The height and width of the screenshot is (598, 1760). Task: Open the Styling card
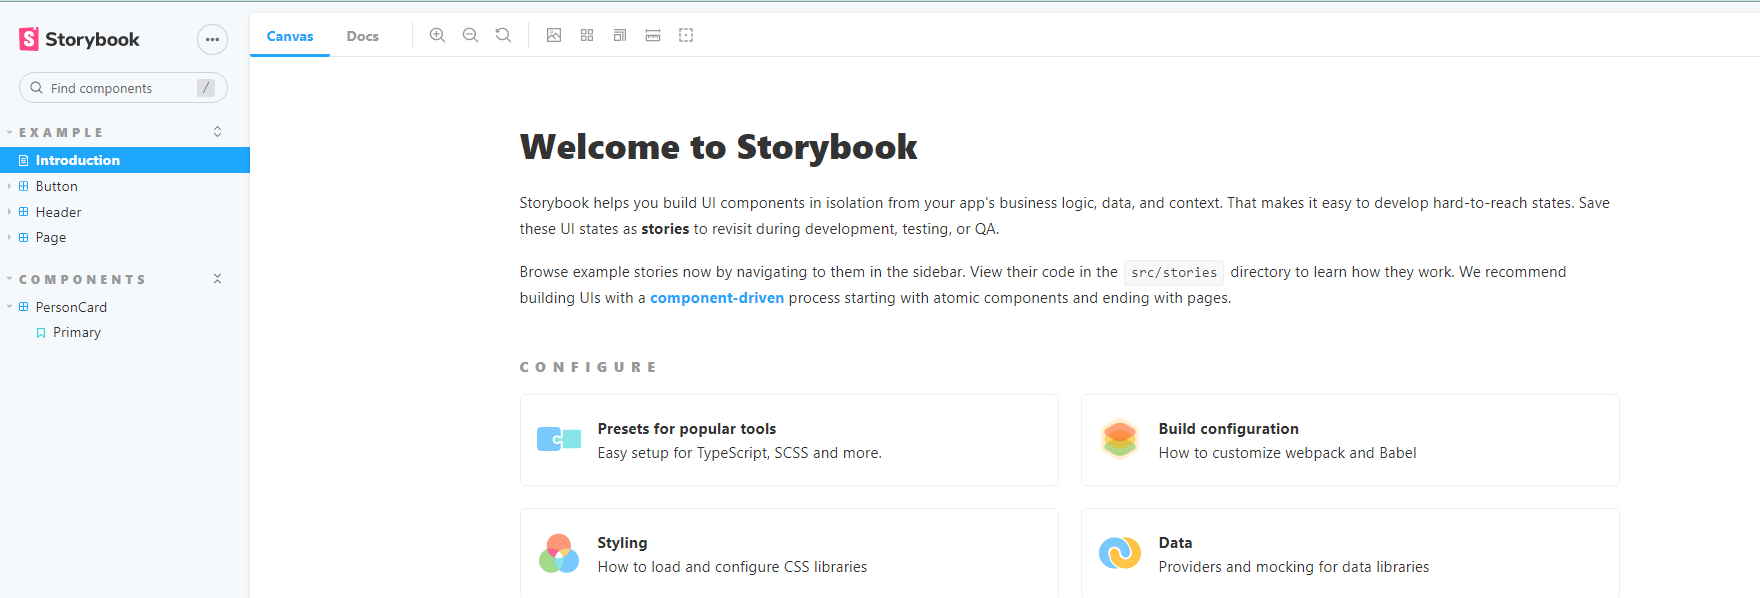click(x=789, y=553)
